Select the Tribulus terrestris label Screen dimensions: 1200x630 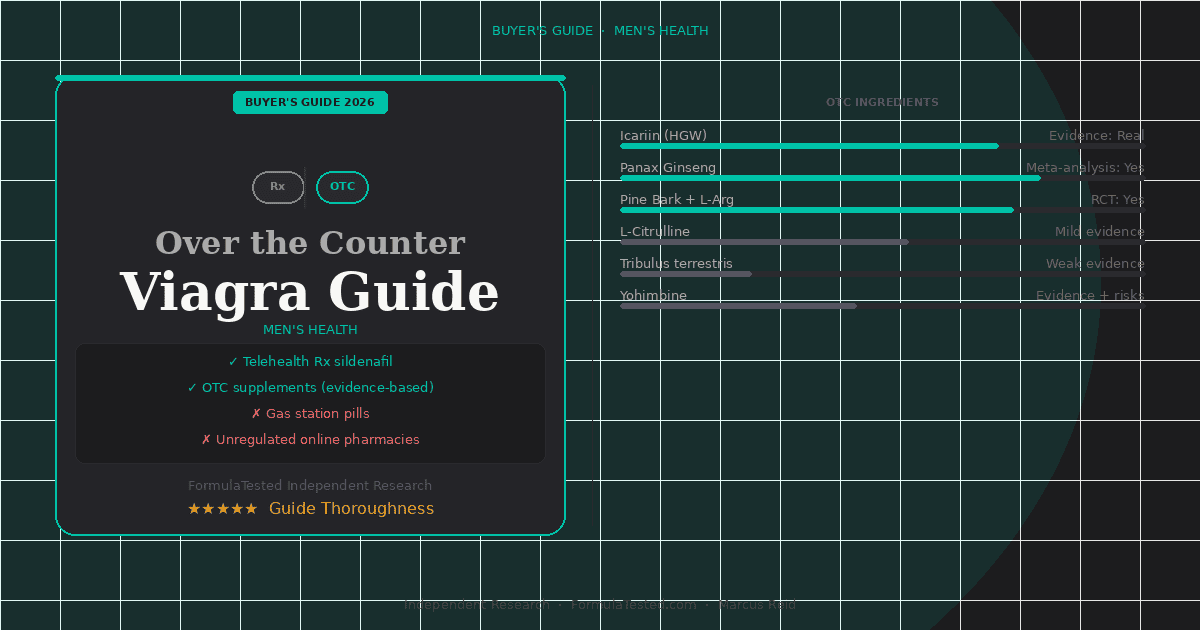(x=676, y=264)
